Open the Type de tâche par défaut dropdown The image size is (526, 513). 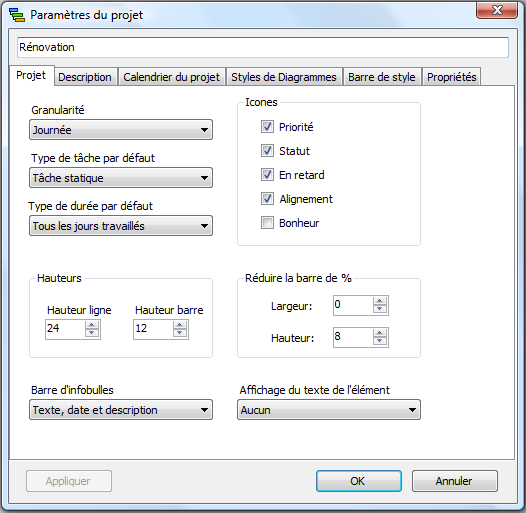(121, 178)
